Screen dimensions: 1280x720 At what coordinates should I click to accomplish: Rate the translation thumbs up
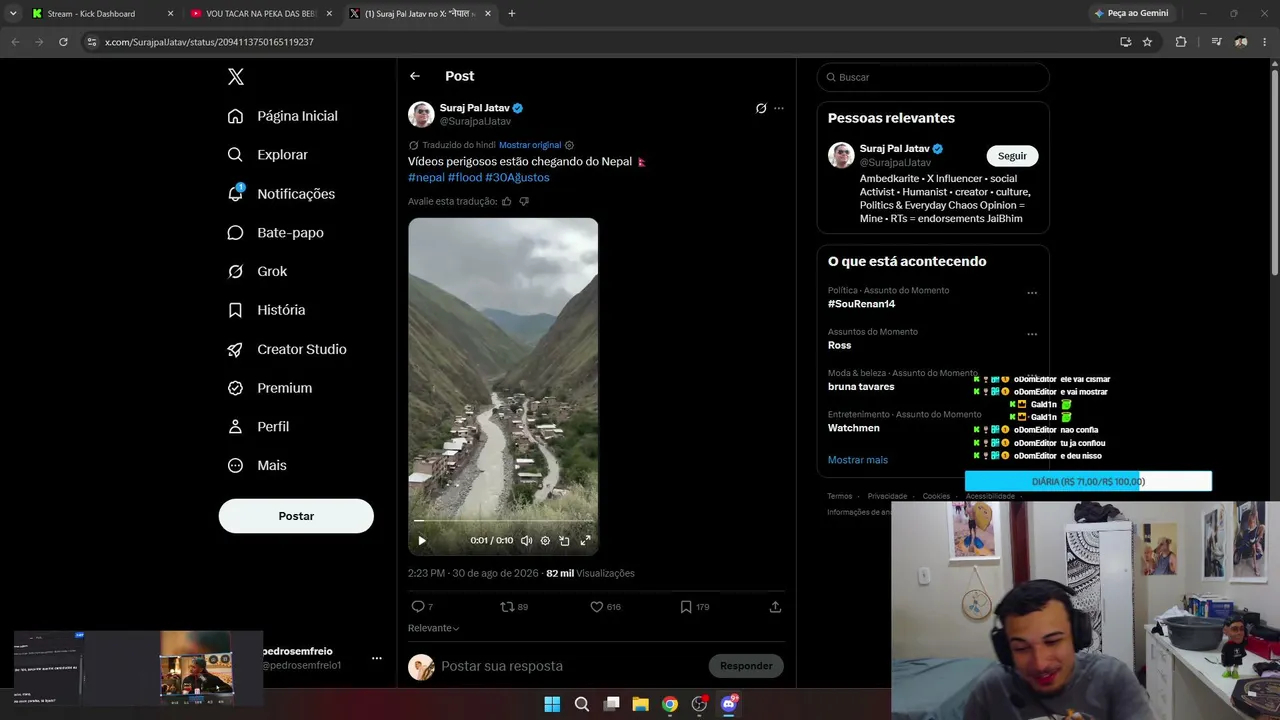click(507, 201)
